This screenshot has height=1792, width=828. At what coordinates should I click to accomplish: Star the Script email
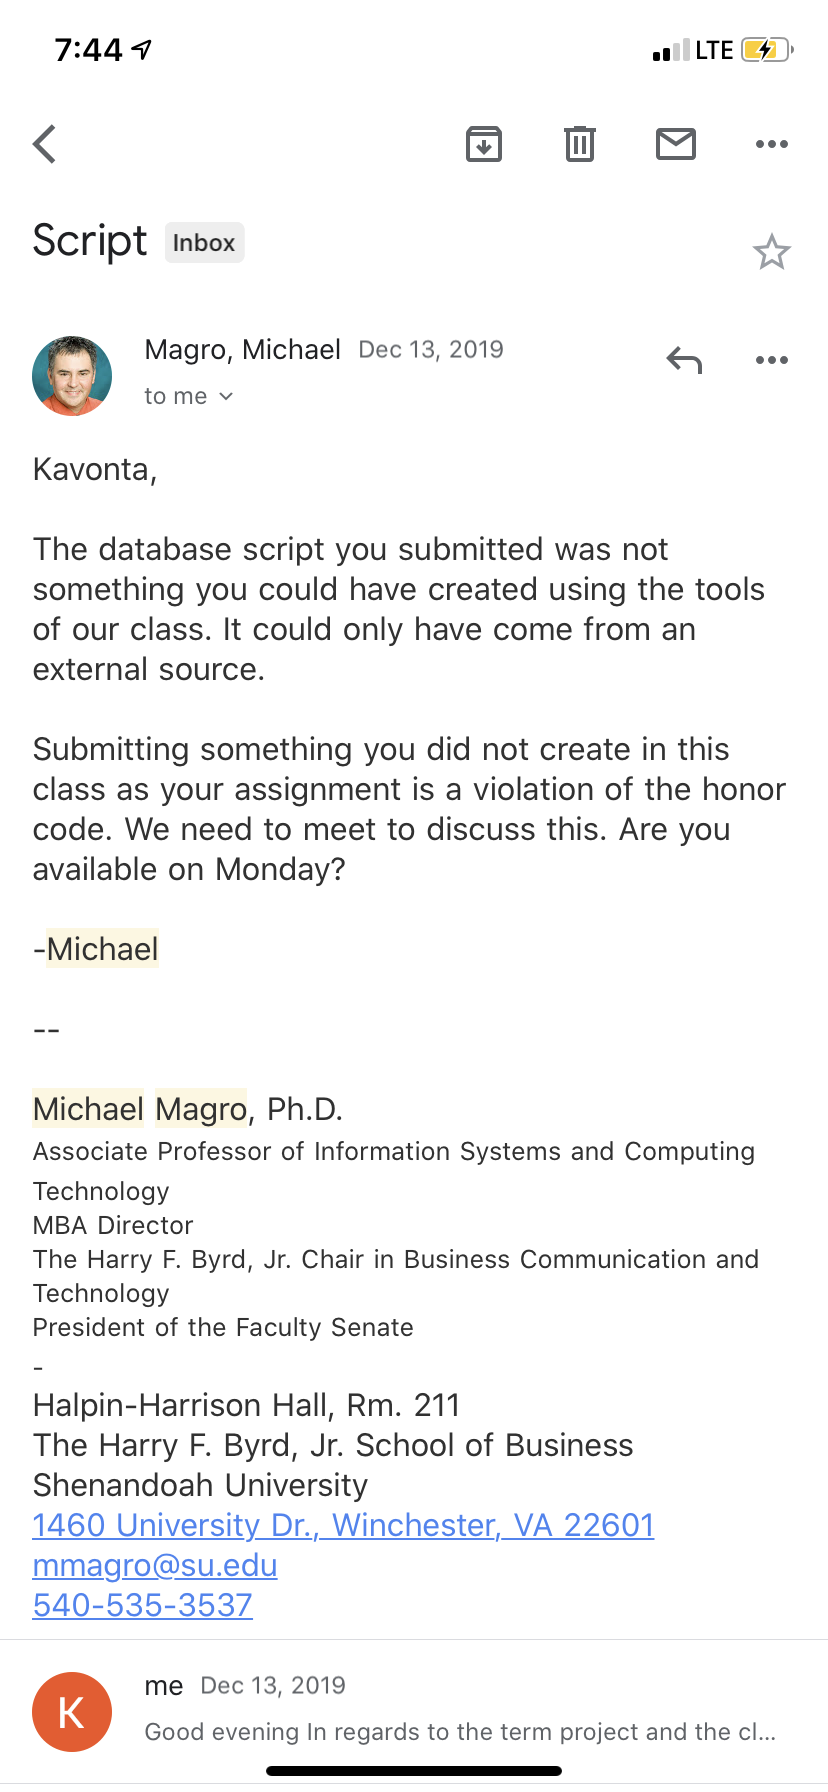(771, 252)
